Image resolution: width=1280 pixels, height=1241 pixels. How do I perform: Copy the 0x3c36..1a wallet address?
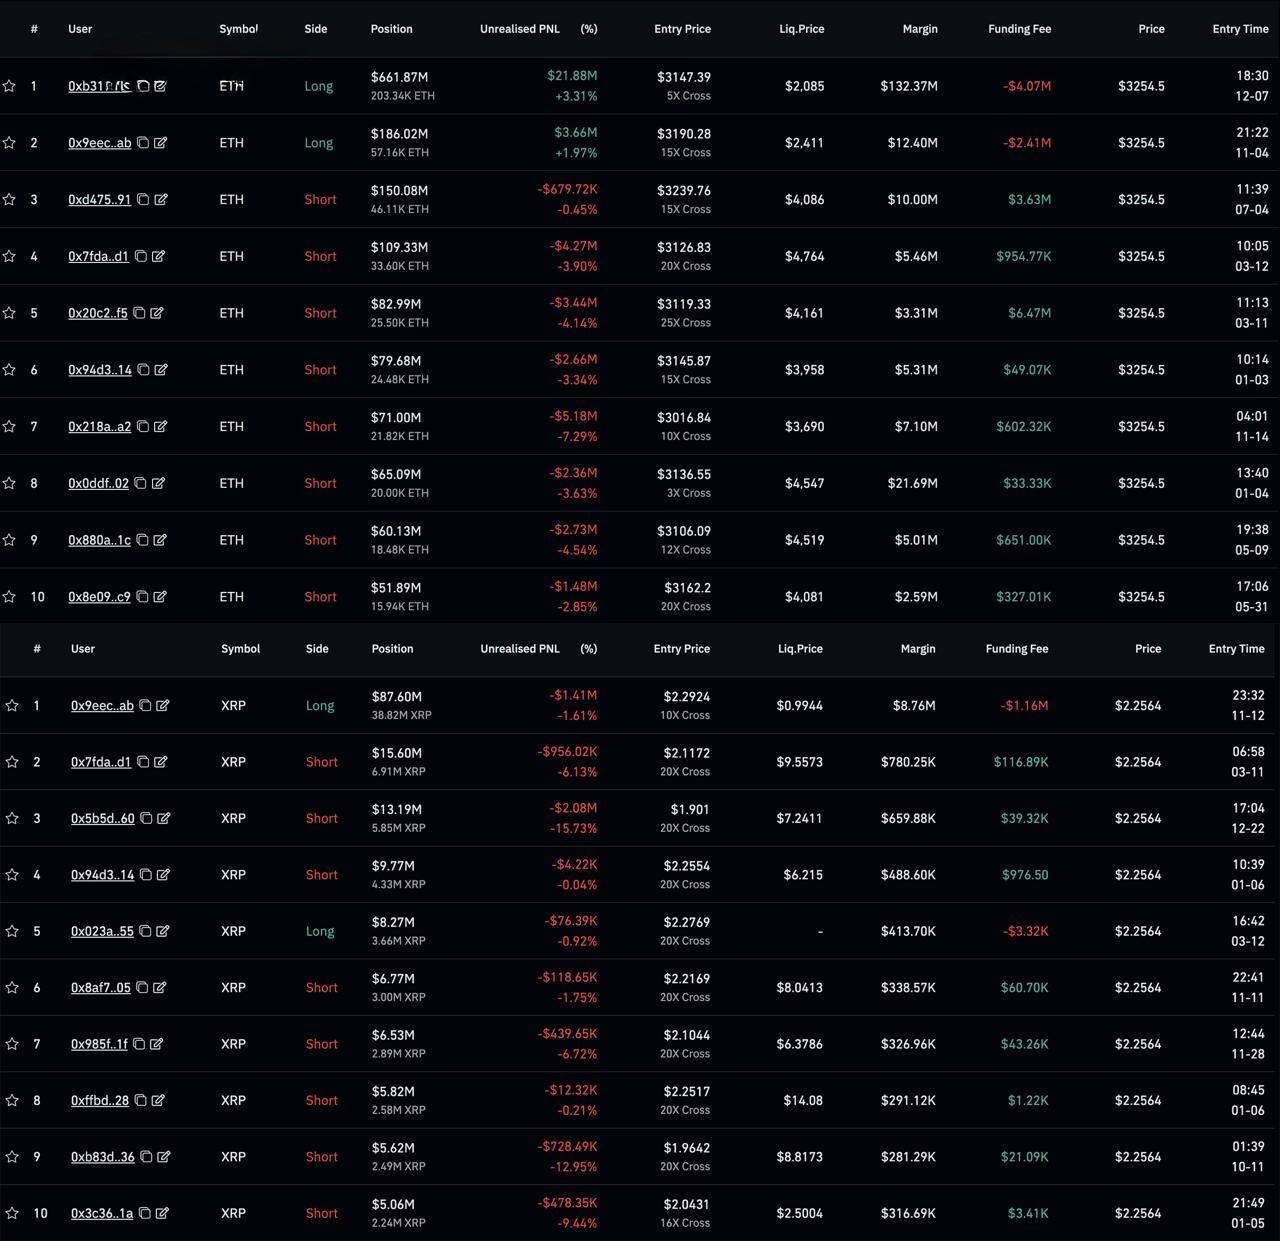(x=145, y=1213)
